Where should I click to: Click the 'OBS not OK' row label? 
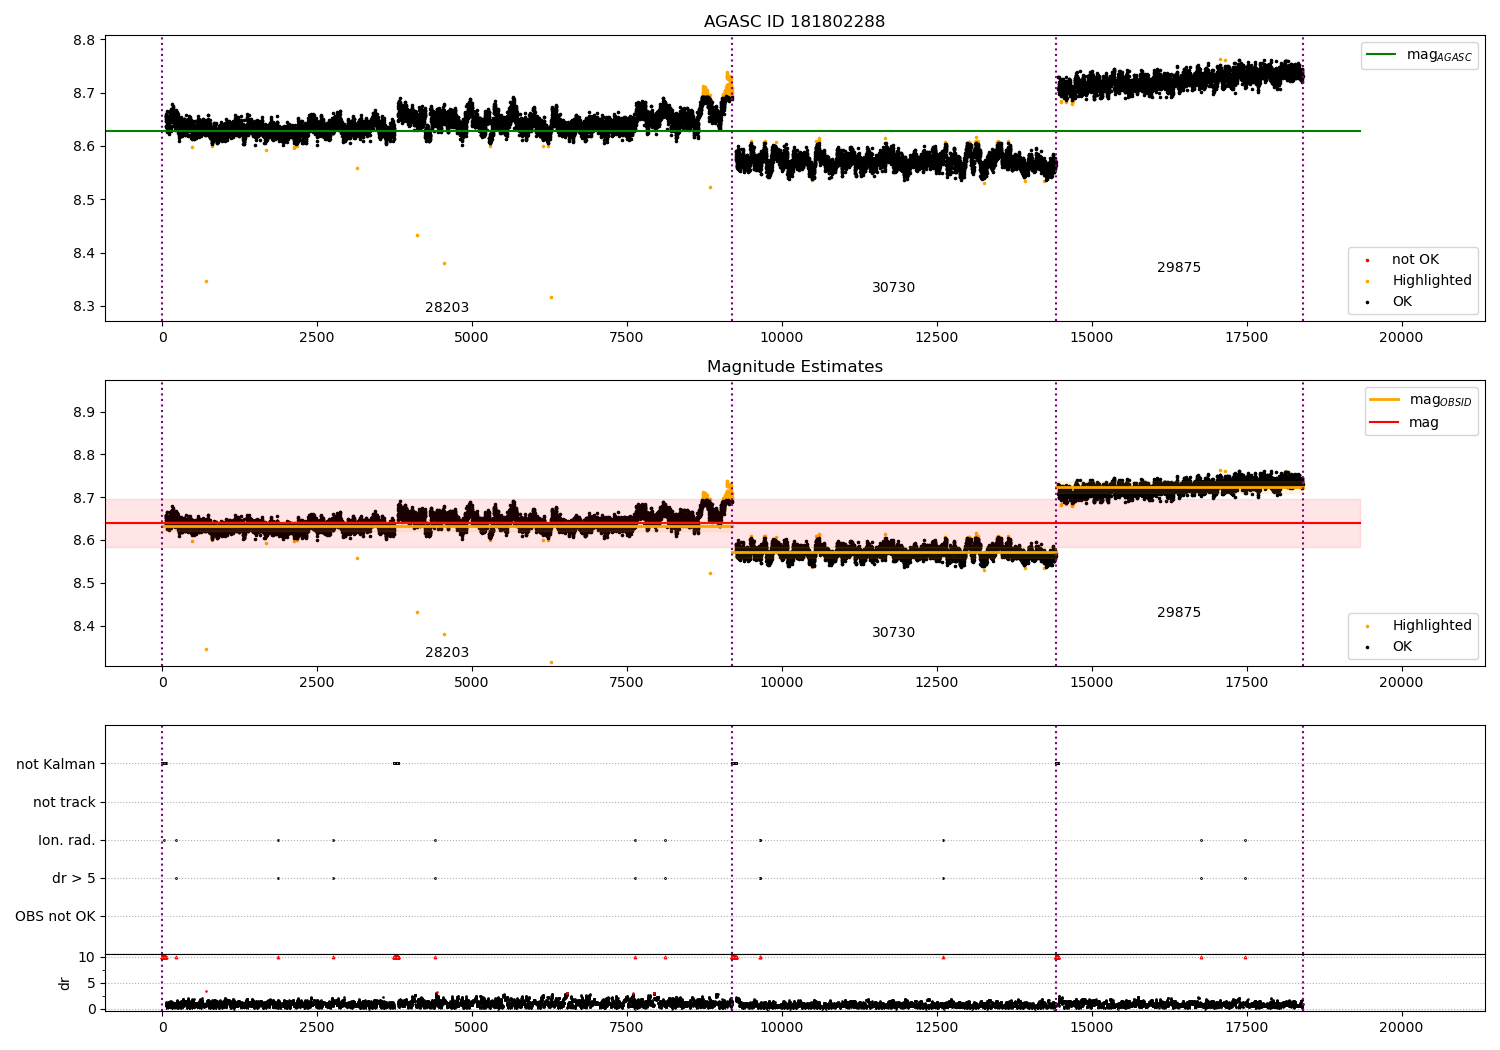55,916
